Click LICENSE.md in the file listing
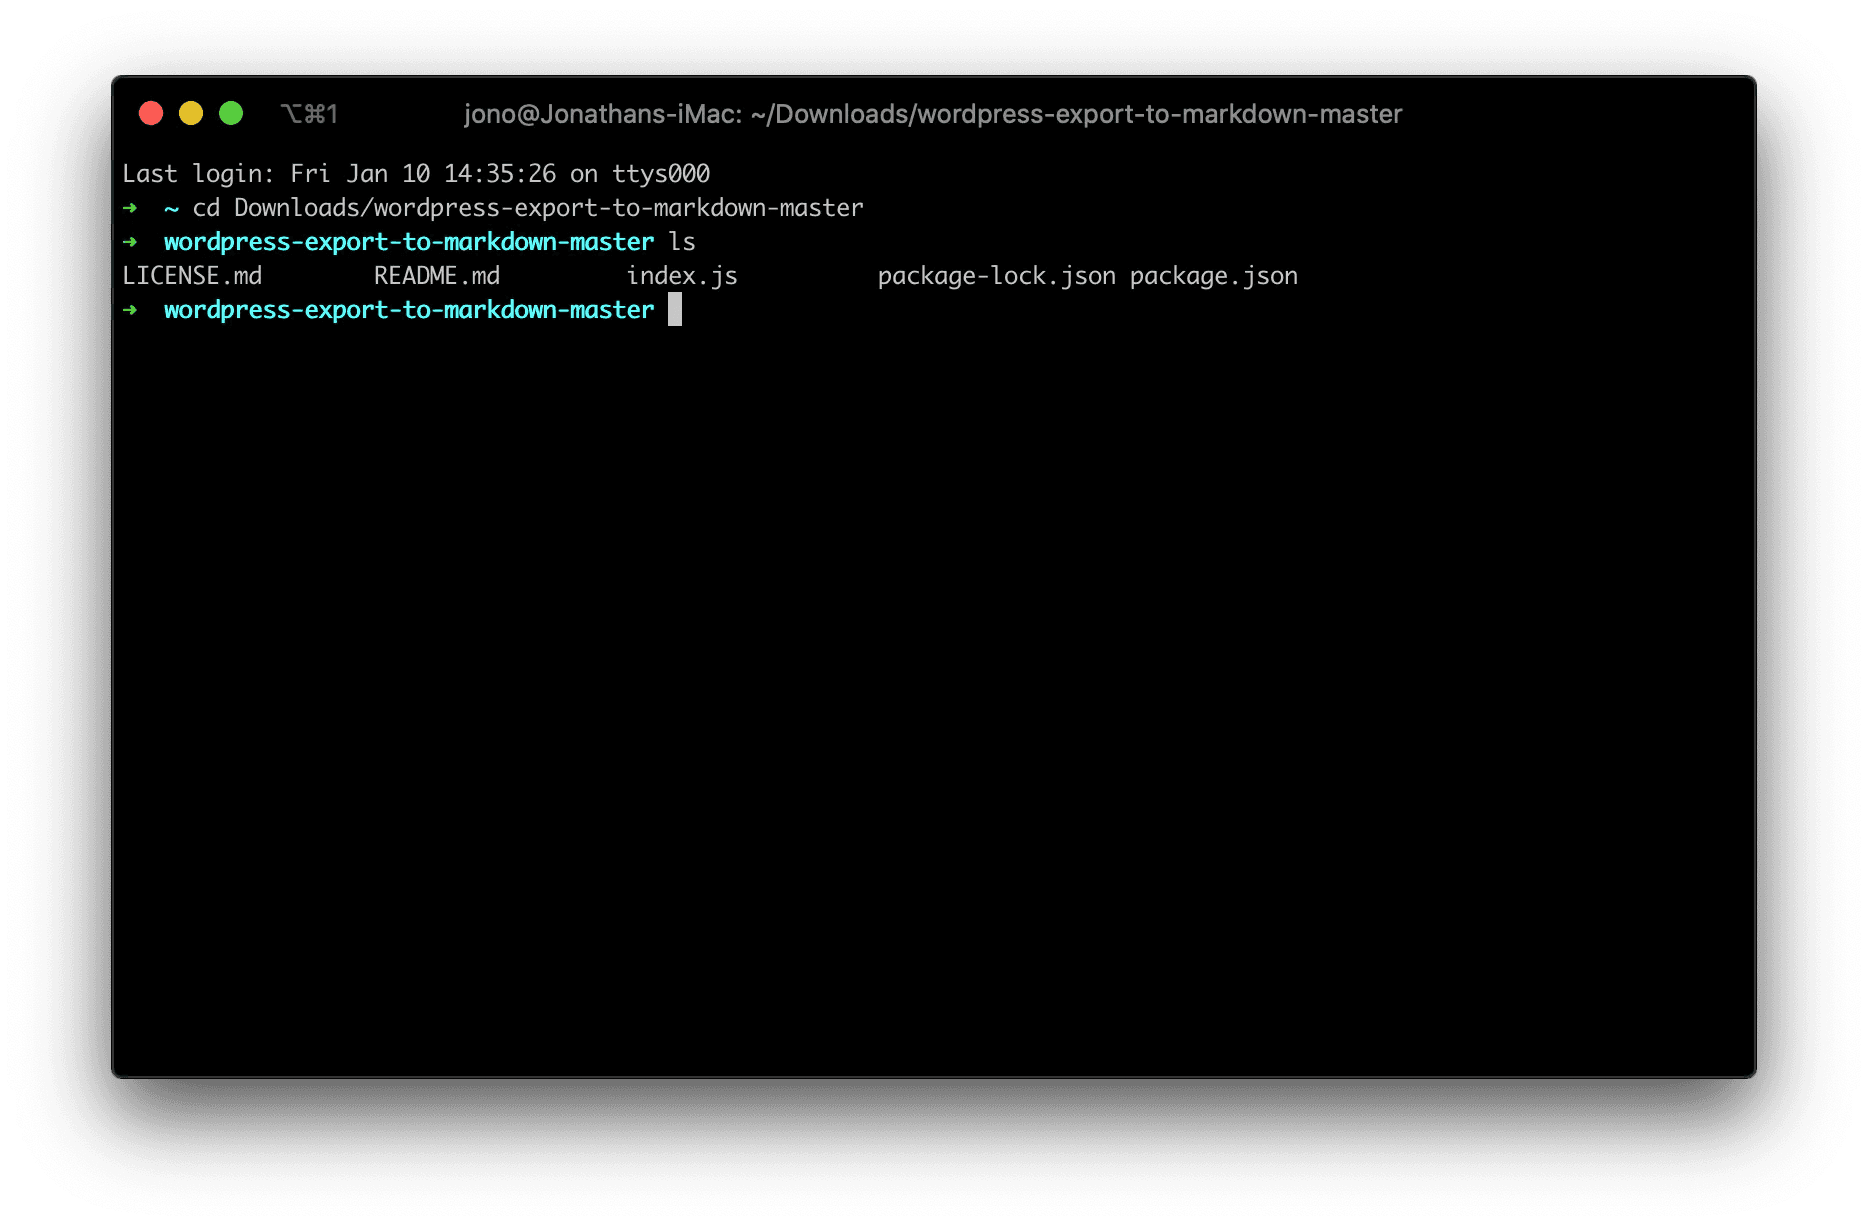The height and width of the screenshot is (1226, 1868). 192,276
